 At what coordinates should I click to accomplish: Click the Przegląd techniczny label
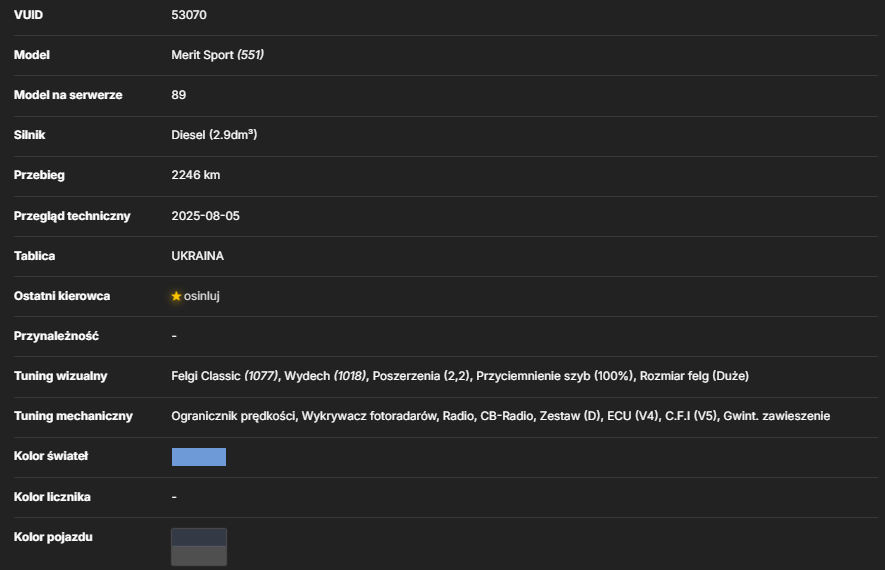click(x=72, y=216)
